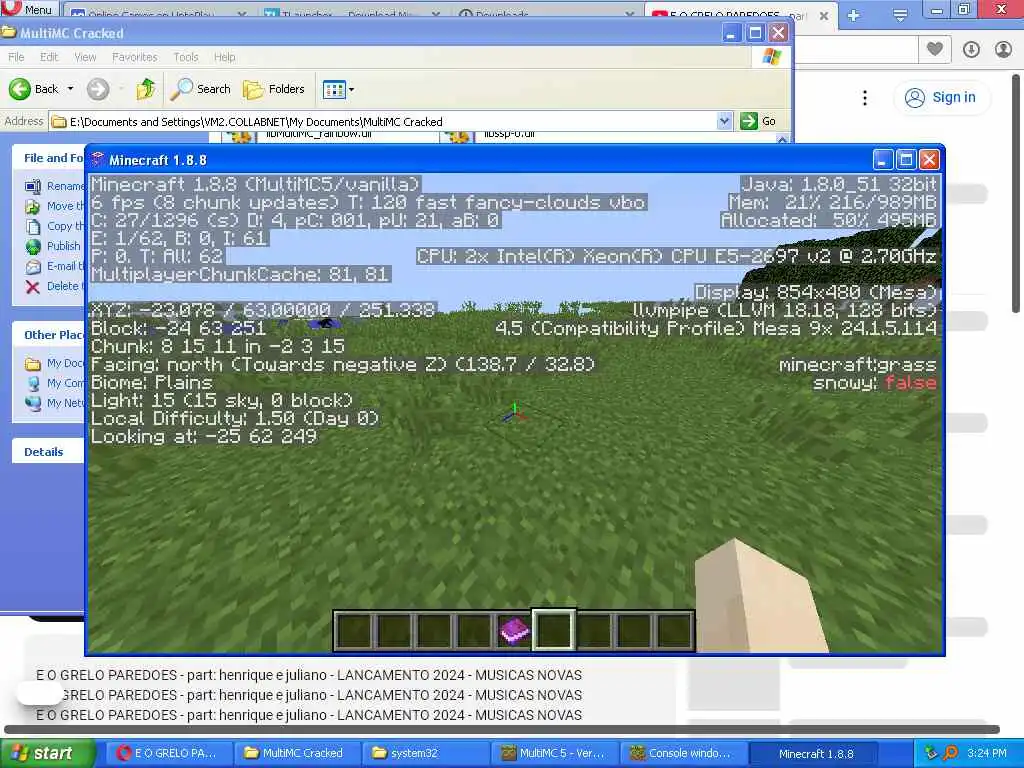Click the Windows Start button
1024x768 pixels.
[x=46, y=753]
